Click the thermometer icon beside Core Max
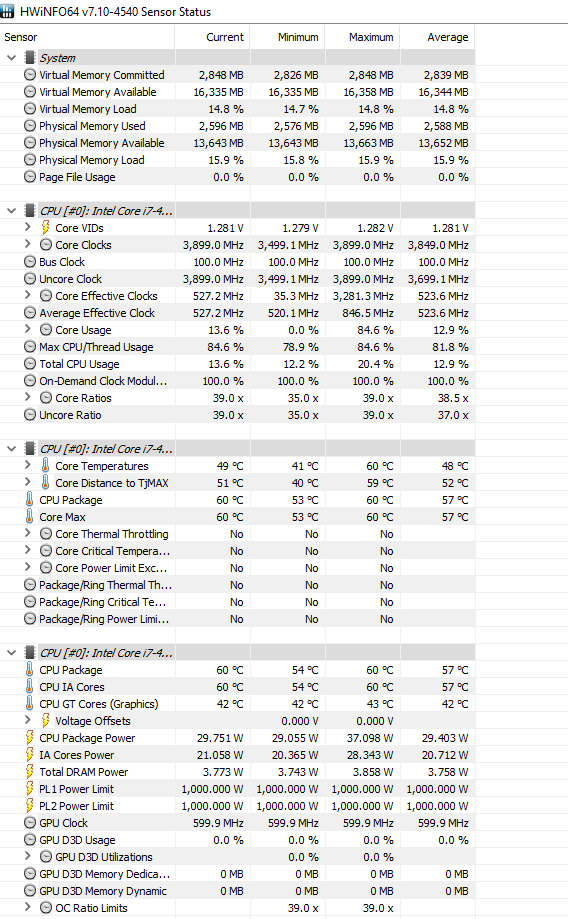568x919 pixels. (x=29, y=516)
